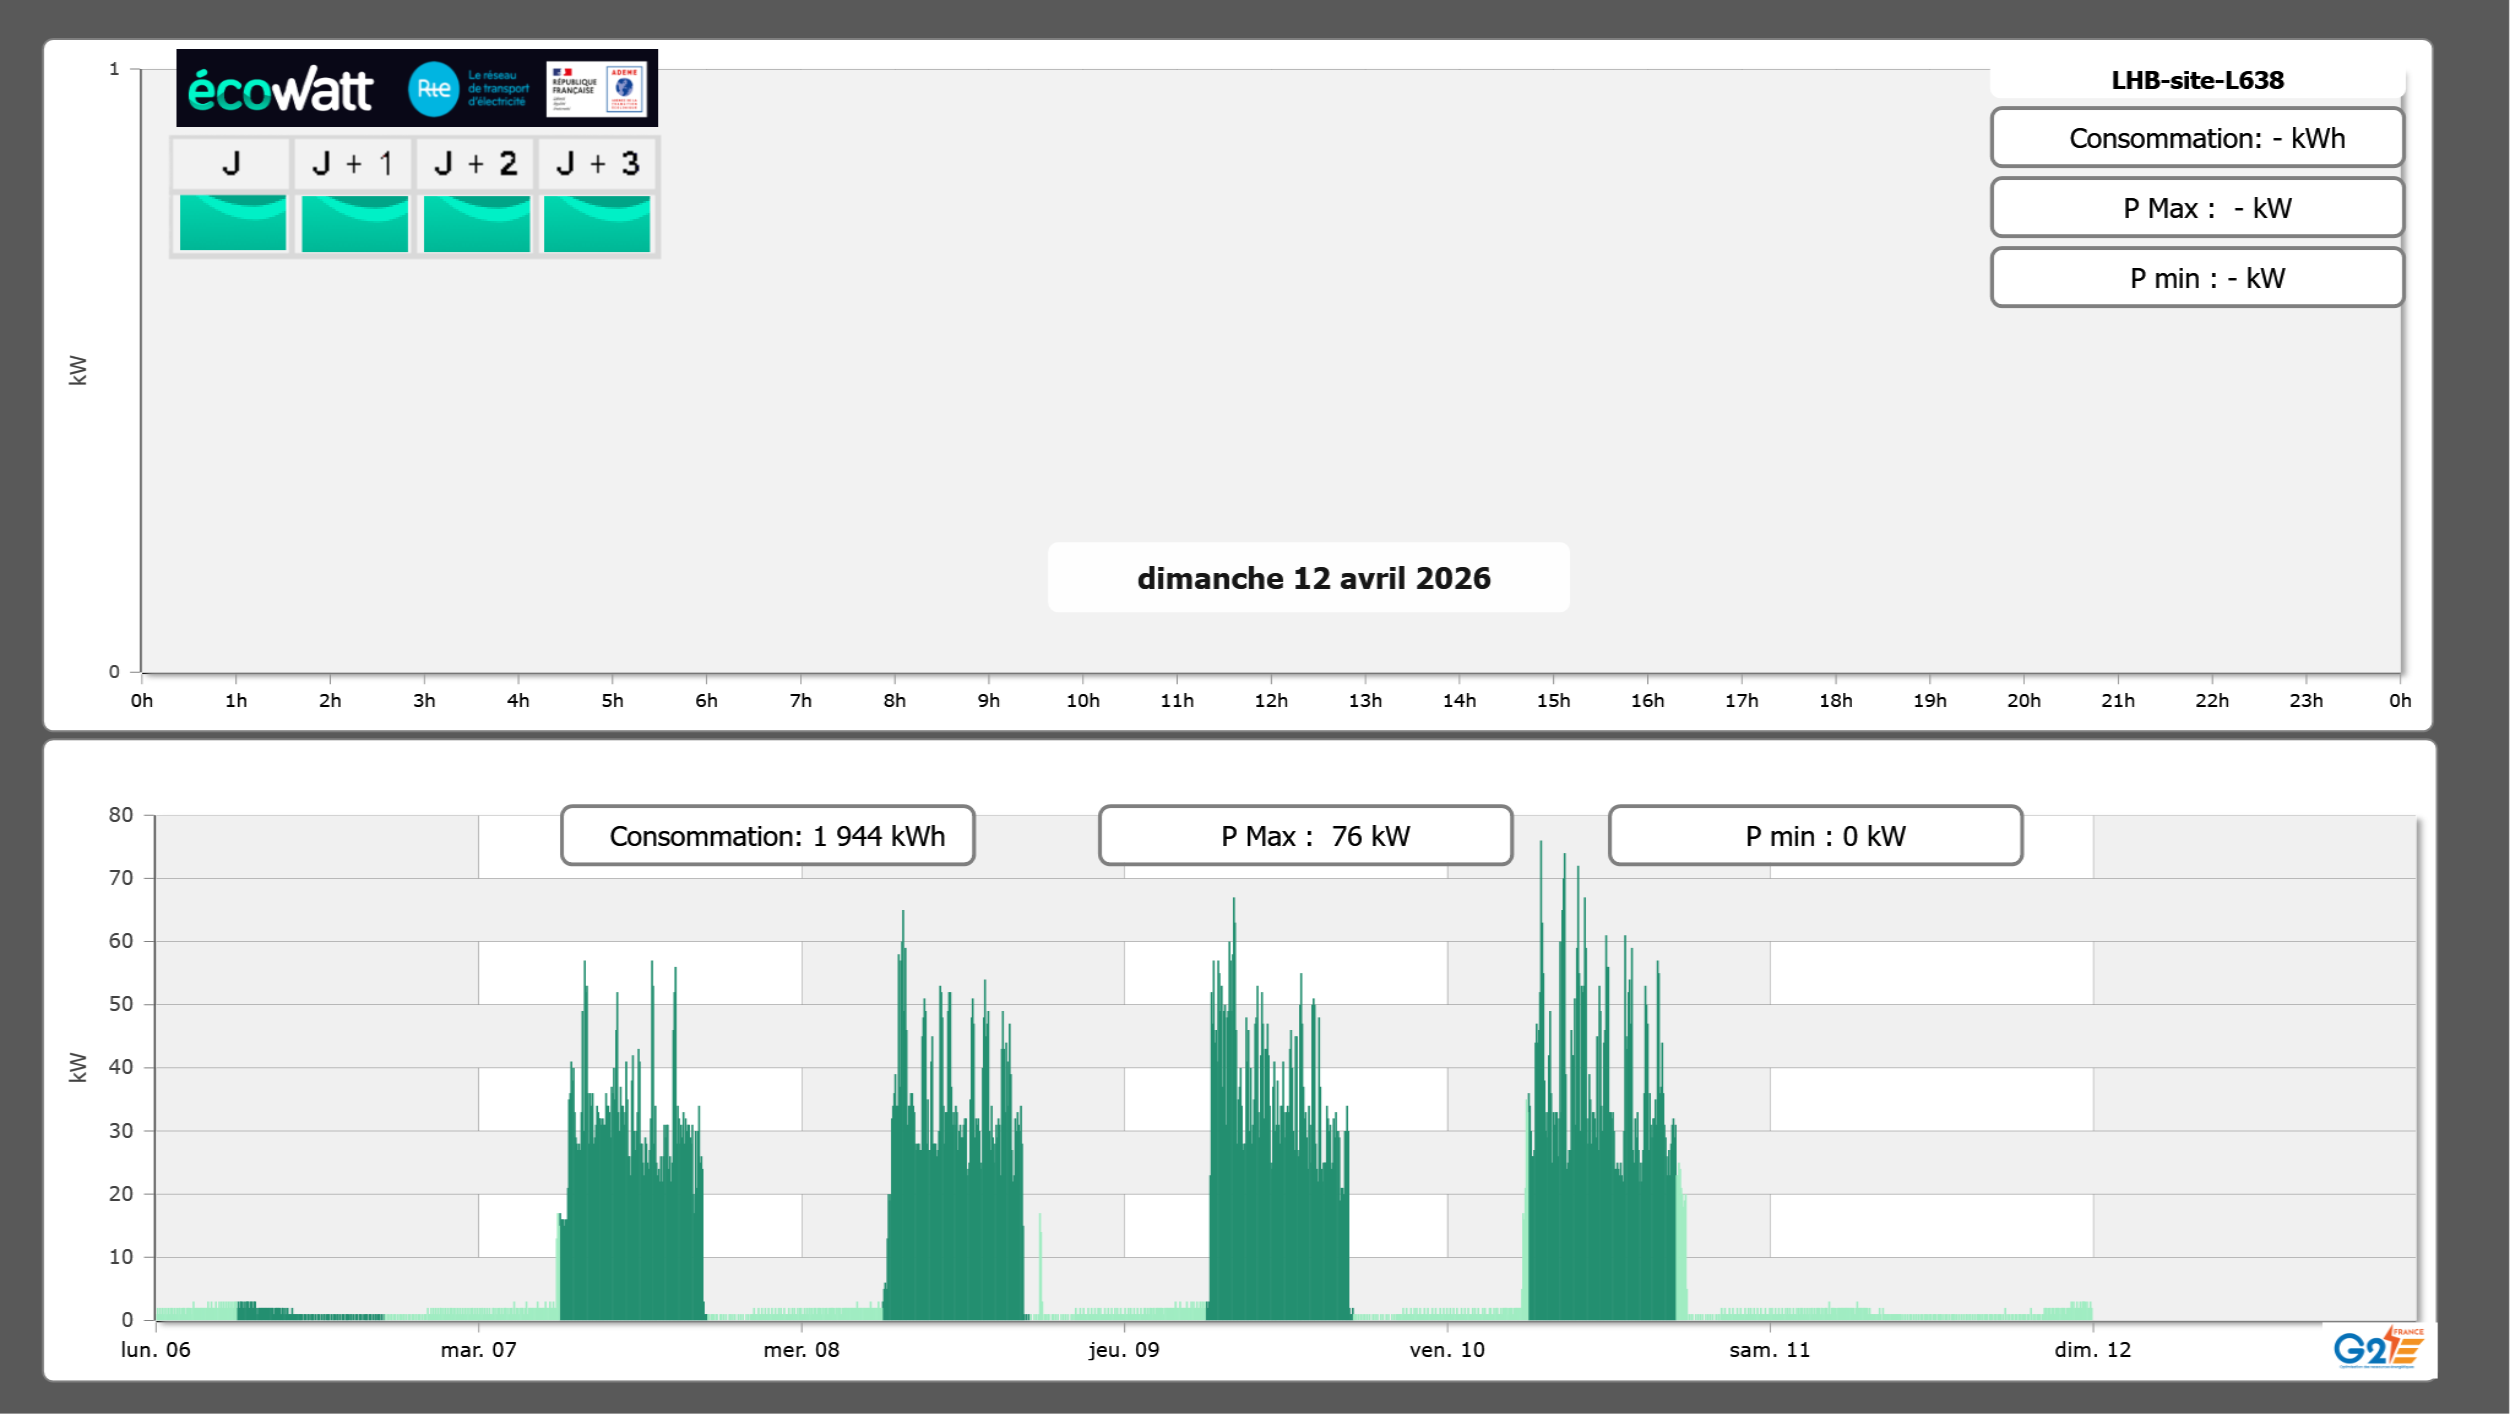Click the écoWatt logo
Image resolution: width=2511 pixels, height=1415 pixels.
[280, 90]
